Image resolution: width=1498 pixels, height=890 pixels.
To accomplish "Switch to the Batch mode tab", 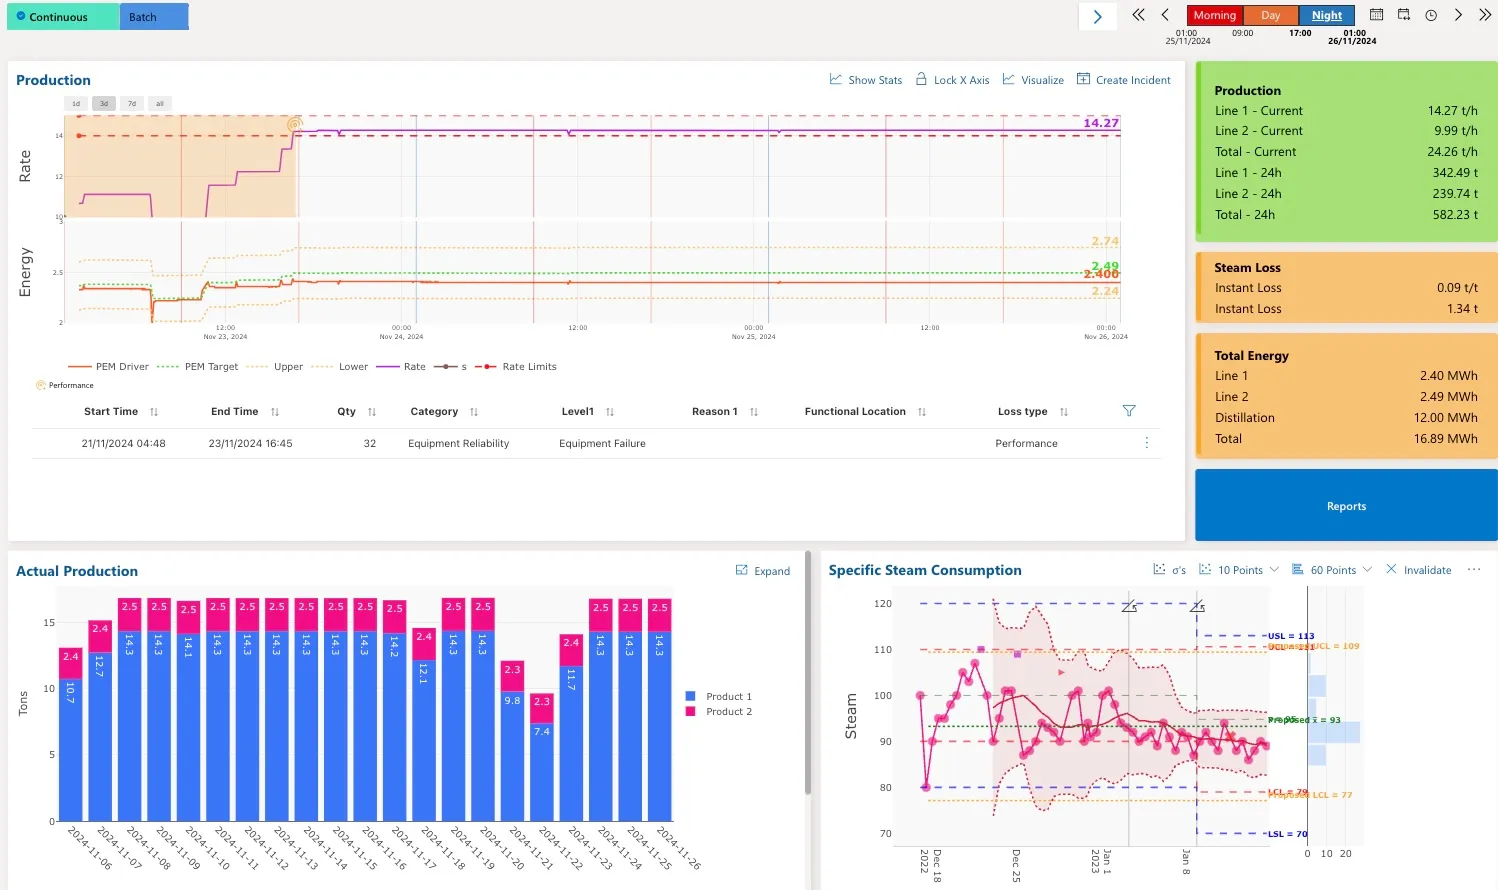I will (x=154, y=17).
